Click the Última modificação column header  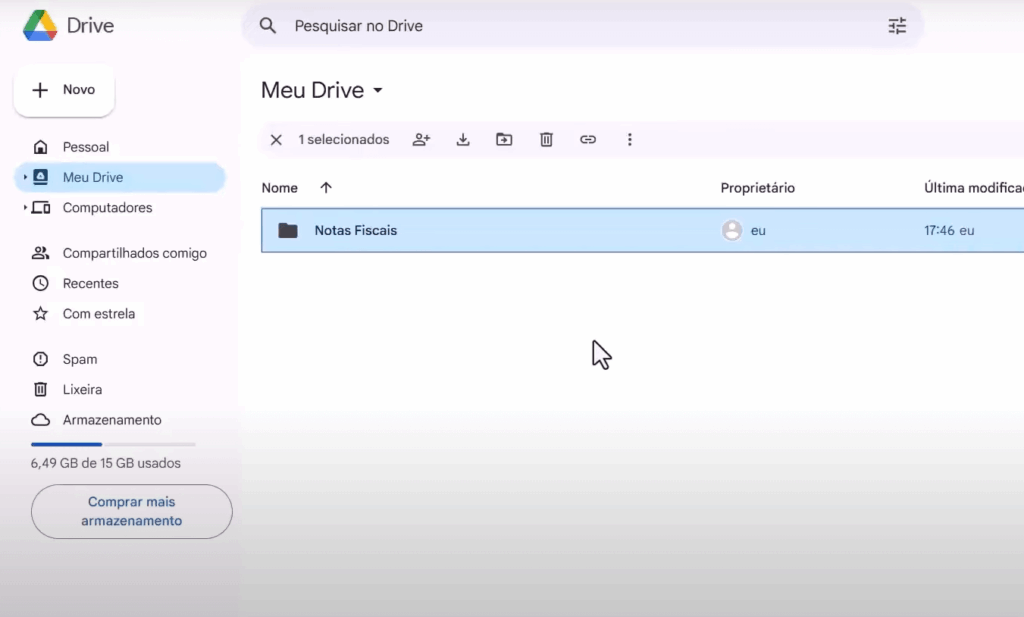point(974,188)
